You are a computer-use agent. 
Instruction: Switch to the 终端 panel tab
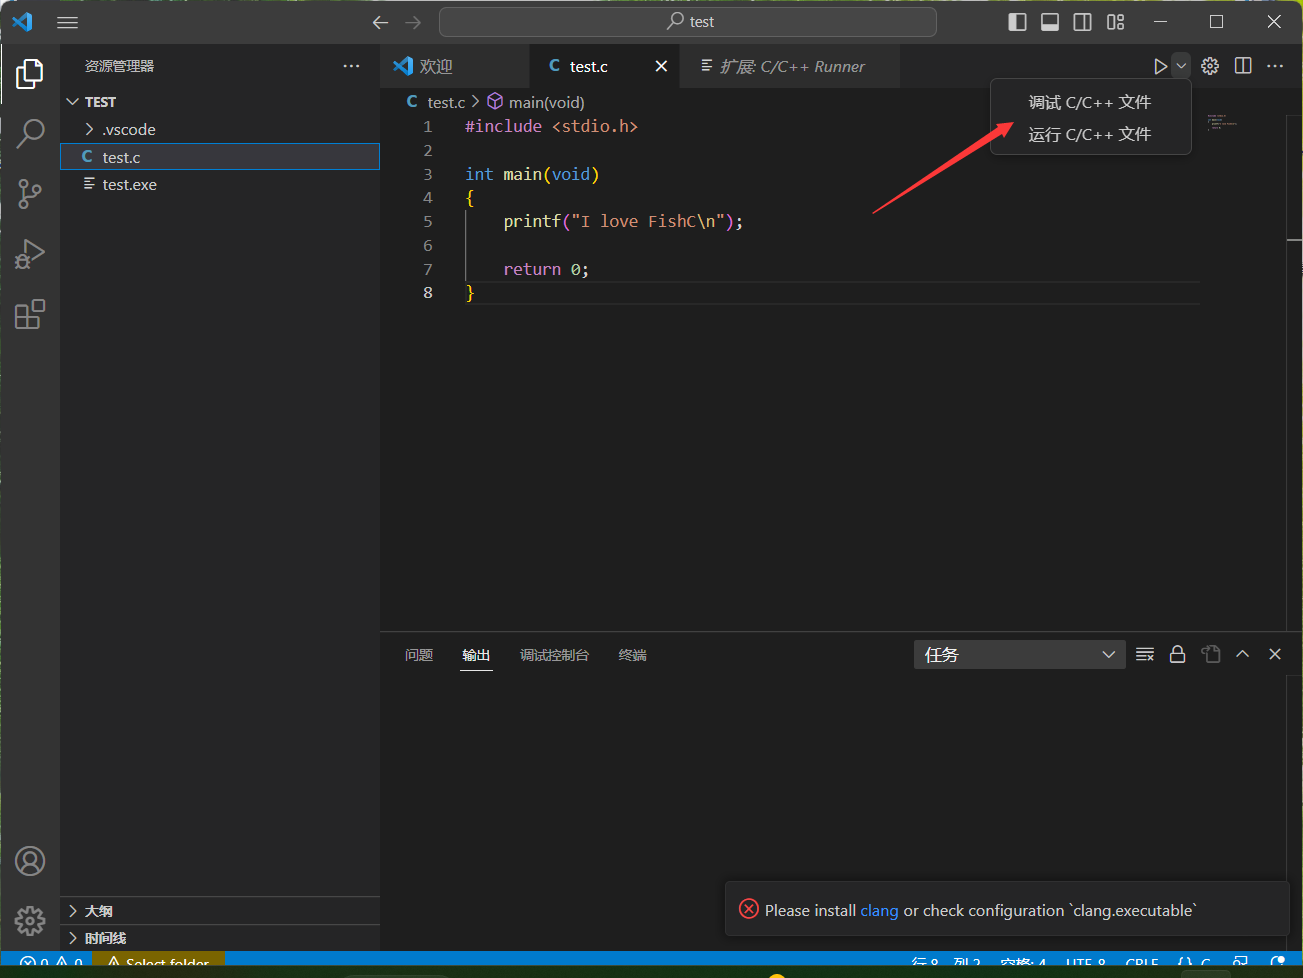pos(632,655)
